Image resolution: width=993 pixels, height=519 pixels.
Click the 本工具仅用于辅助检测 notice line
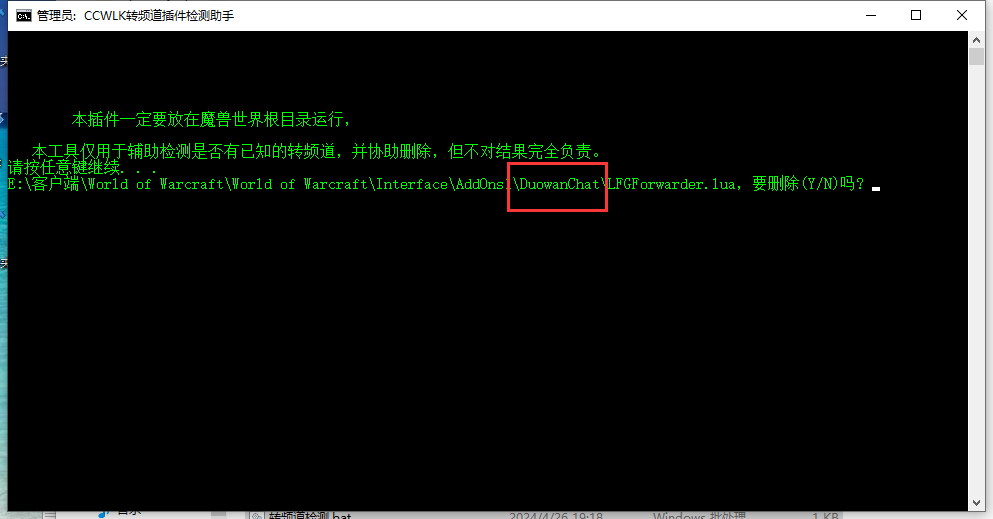tap(317, 151)
